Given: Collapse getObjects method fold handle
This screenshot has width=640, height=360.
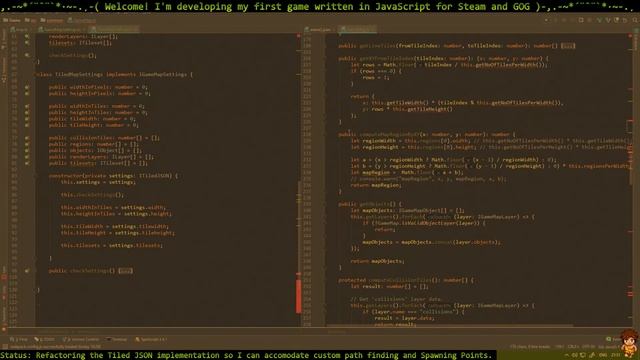Looking at the screenshot, I should 326,204.
